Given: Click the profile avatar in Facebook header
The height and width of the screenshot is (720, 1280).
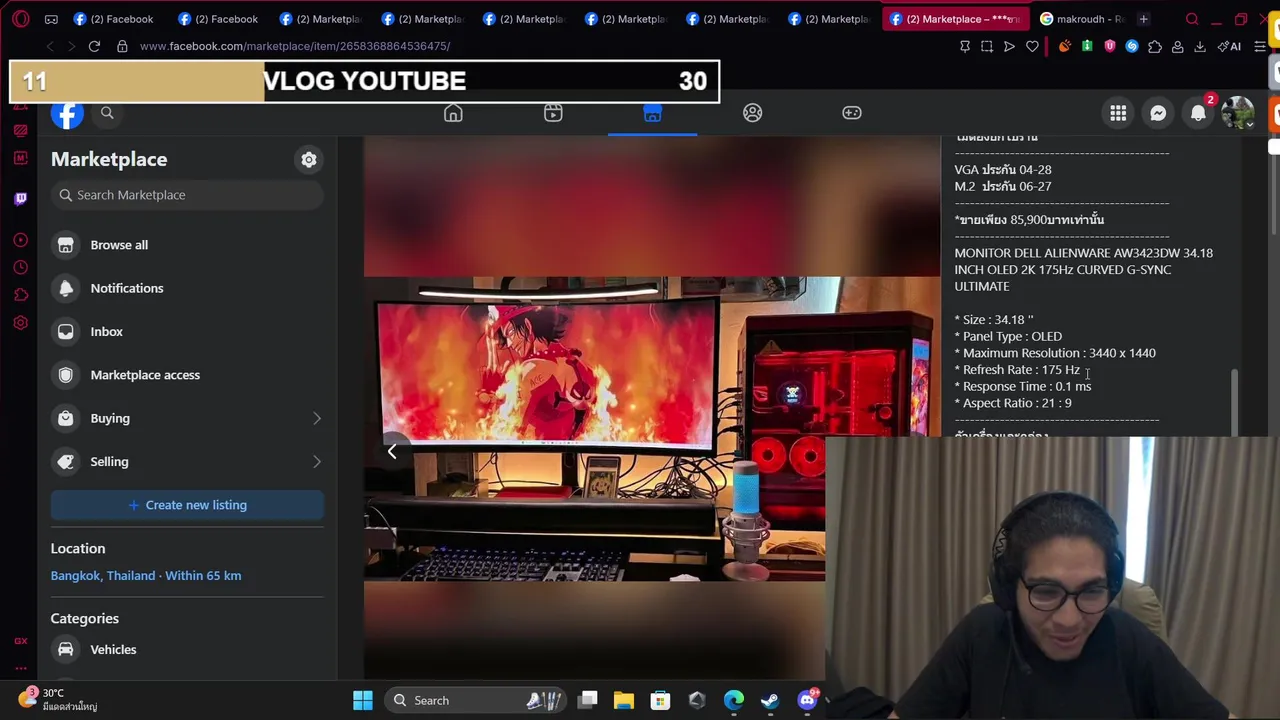Looking at the screenshot, I should click(1238, 113).
